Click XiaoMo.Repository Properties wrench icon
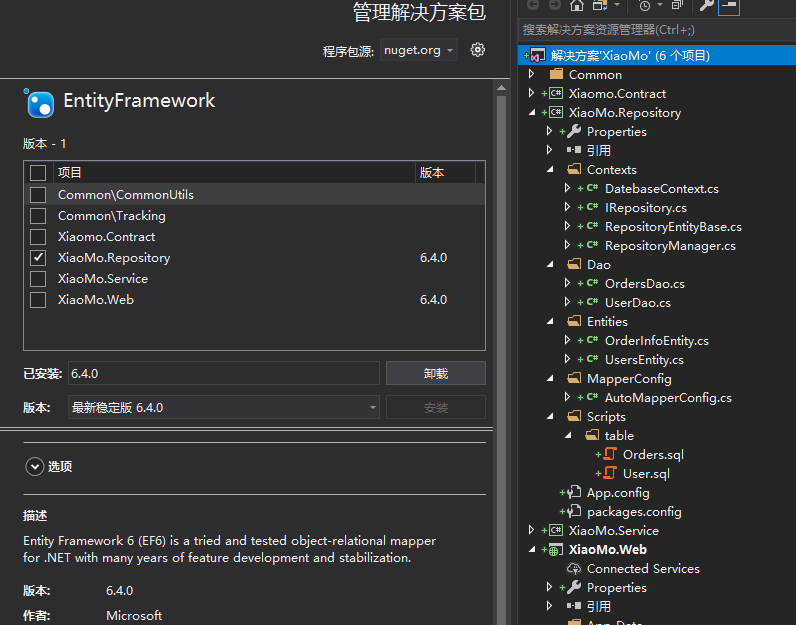The height and width of the screenshot is (625, 796). click(x=574, y=131)
